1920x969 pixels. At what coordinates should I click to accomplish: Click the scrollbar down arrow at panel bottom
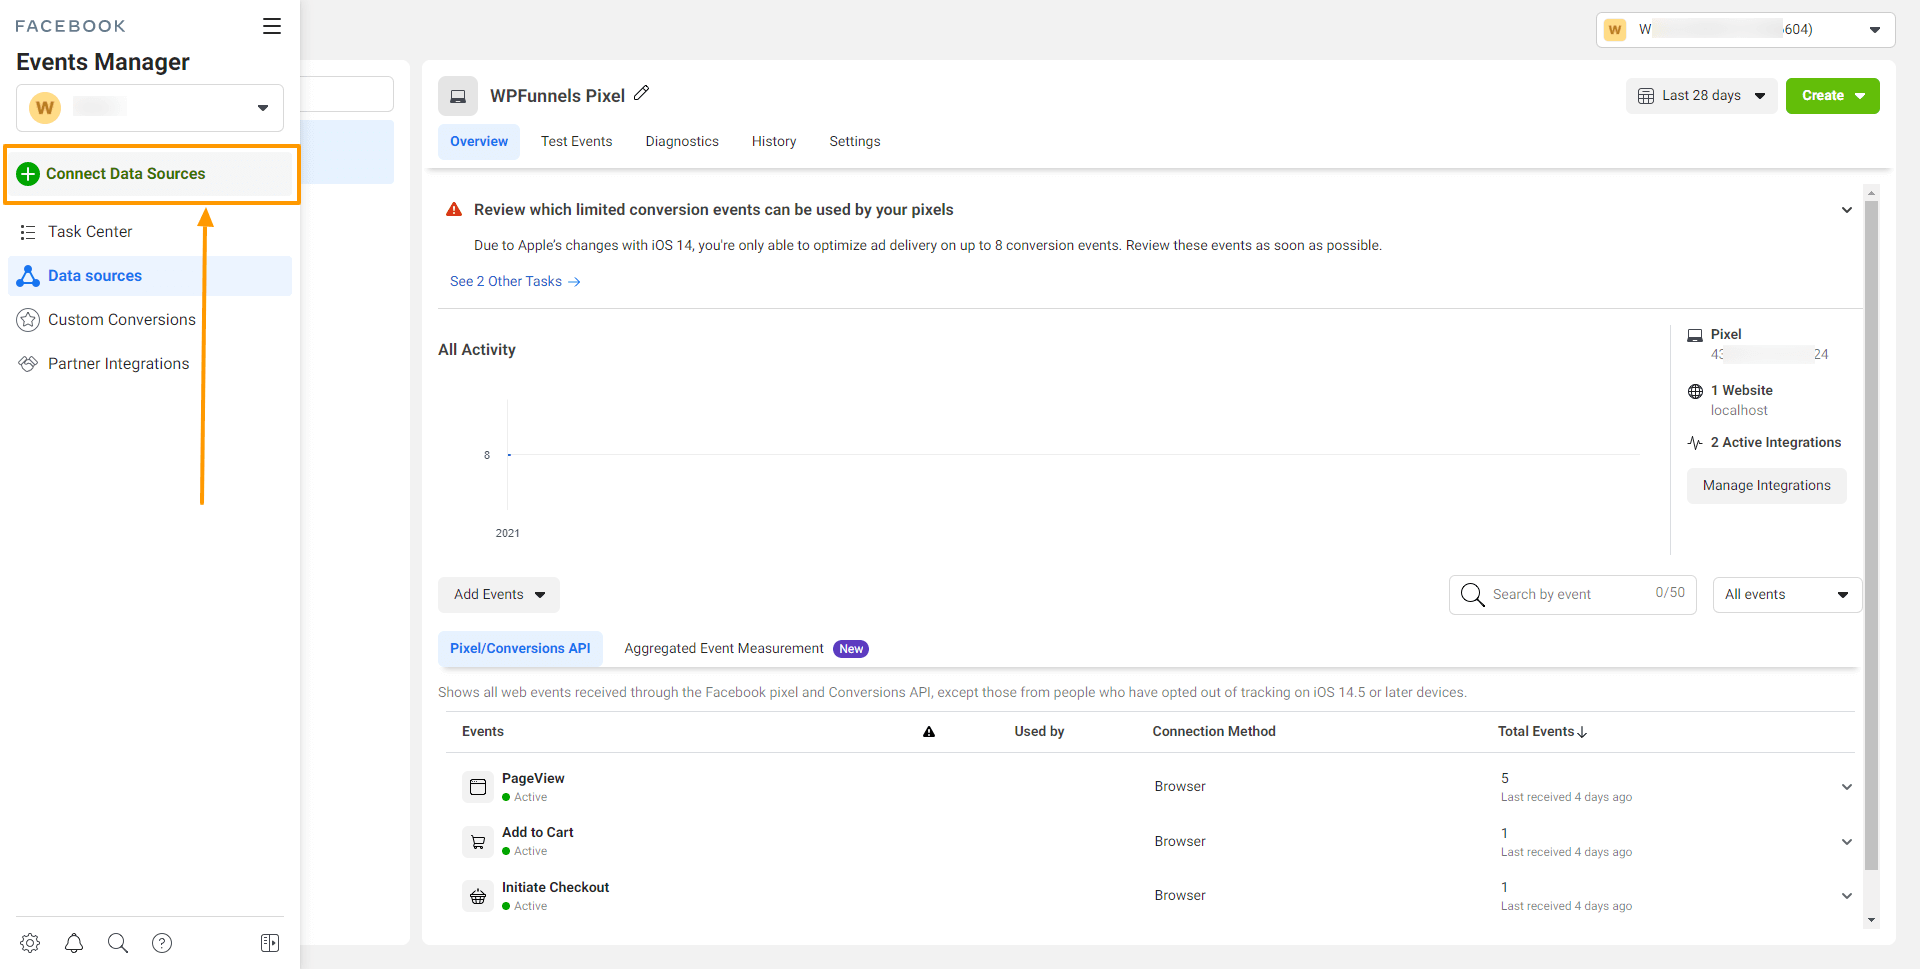click(1872, 921)
